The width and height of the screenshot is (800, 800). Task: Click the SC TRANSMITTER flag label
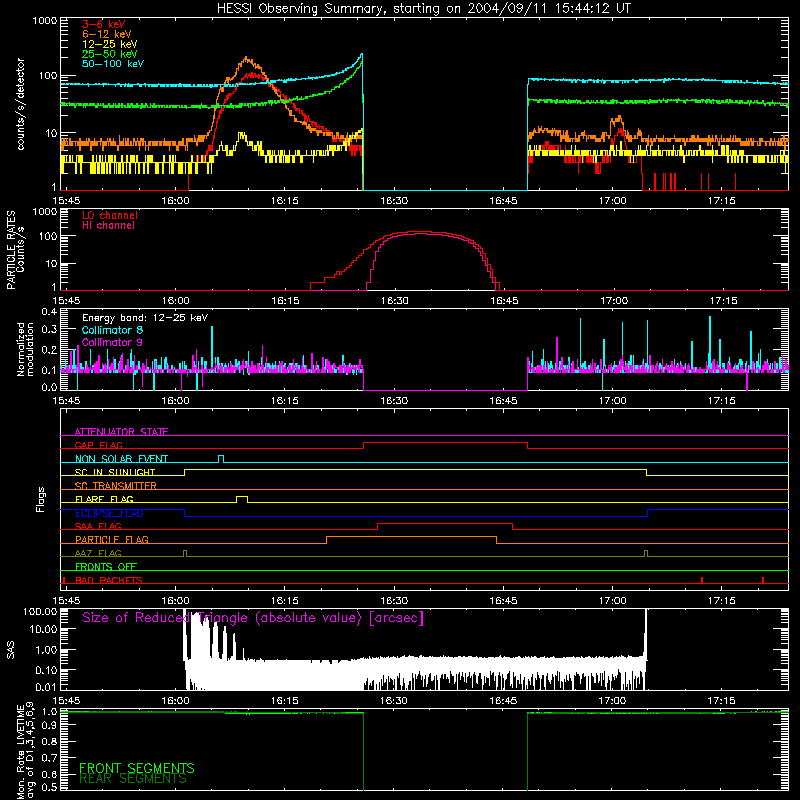[116, 486]
